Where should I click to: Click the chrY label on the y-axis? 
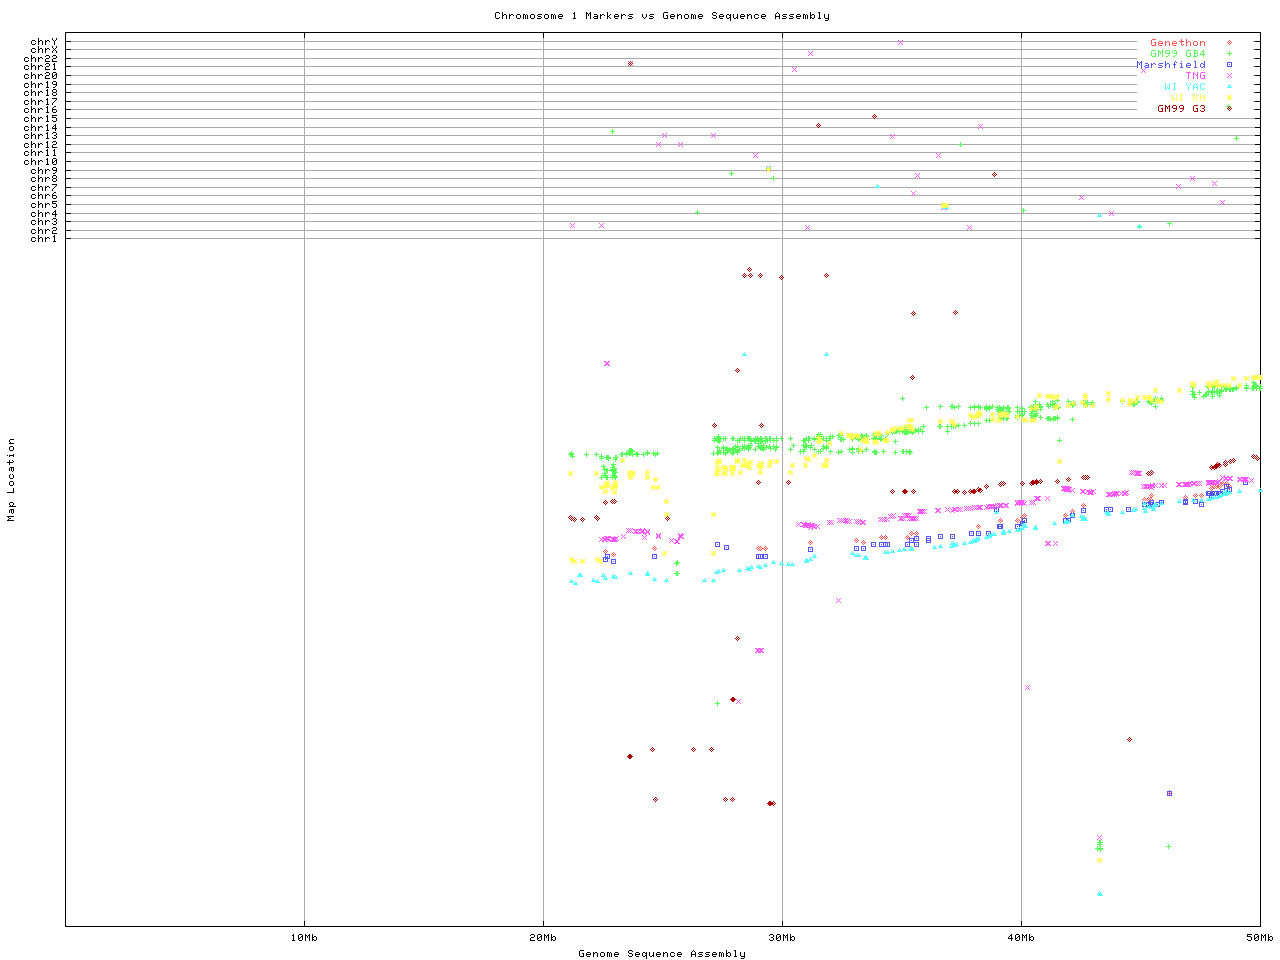pyautogui.click(x=44, y=41)
